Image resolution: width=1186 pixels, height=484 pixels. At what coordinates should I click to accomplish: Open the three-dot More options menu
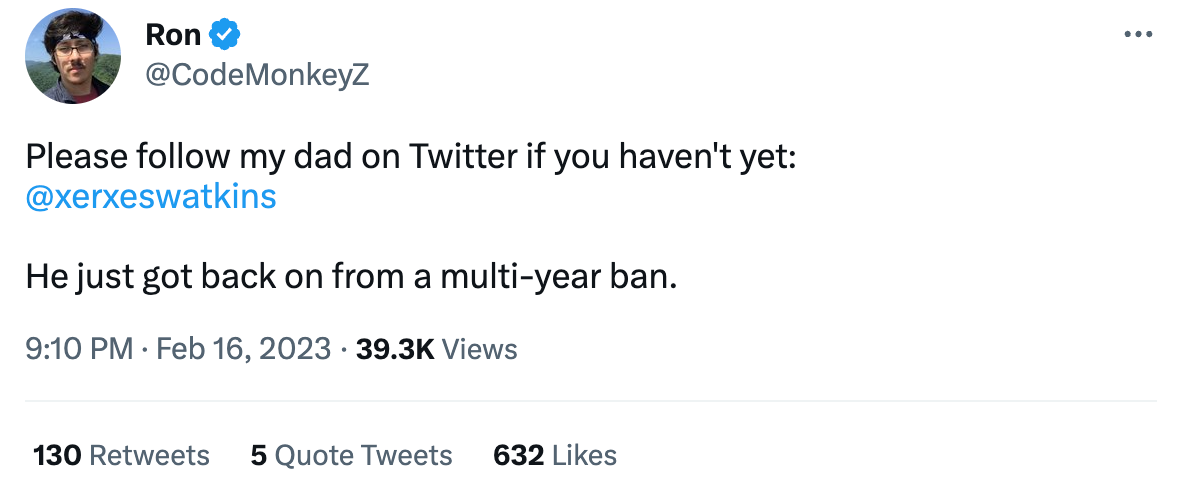tap(1139, 34)
